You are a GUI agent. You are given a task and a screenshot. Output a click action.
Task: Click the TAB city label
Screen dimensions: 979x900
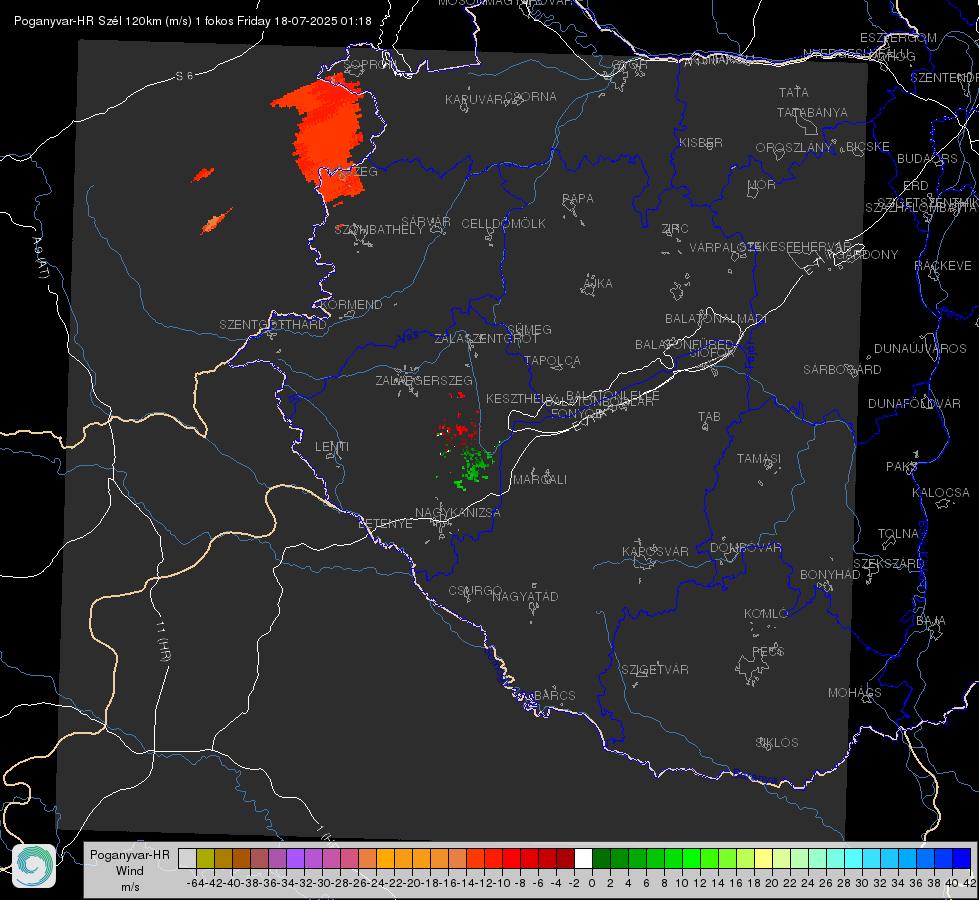click(709, 417)
